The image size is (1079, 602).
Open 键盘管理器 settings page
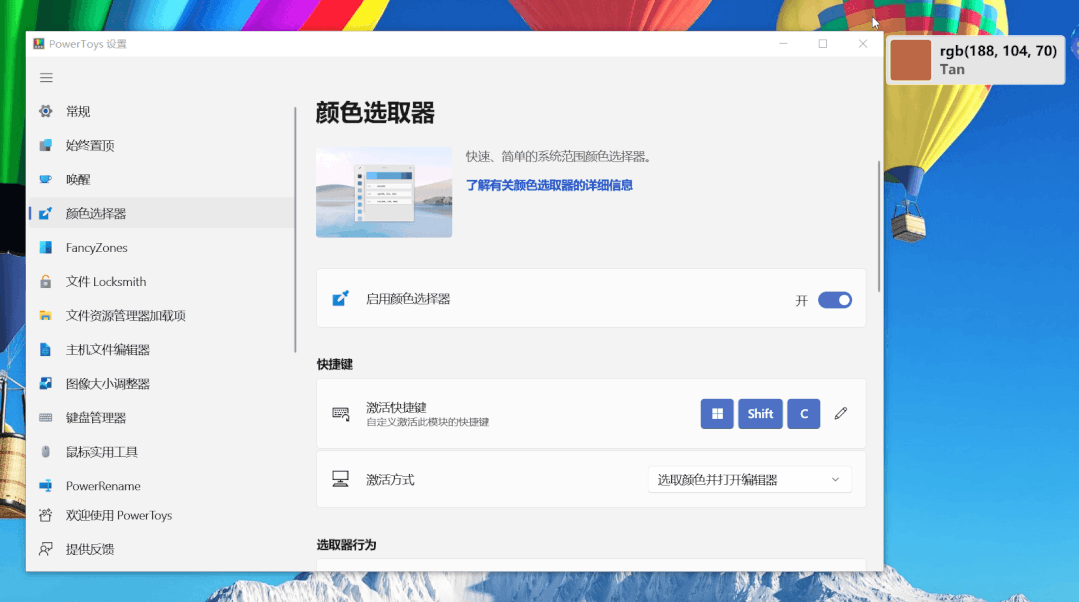[161, 418]
